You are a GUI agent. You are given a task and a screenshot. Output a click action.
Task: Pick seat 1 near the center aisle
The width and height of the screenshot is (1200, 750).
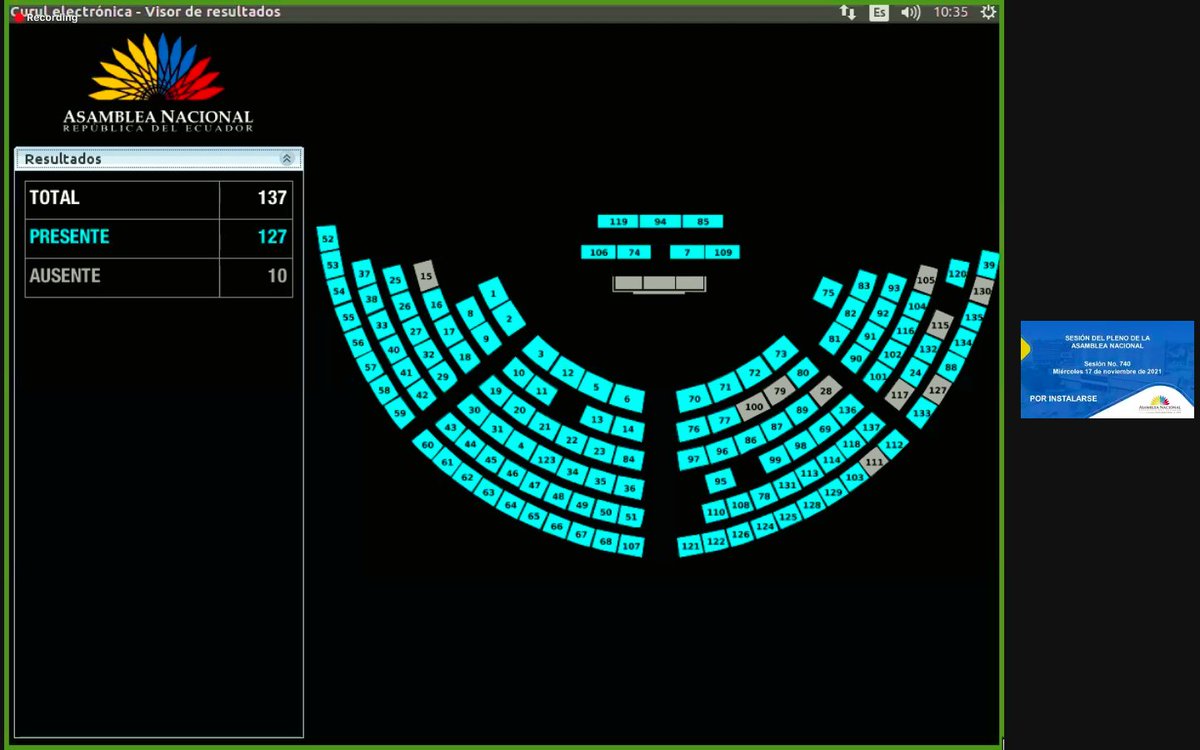[492, 294]
